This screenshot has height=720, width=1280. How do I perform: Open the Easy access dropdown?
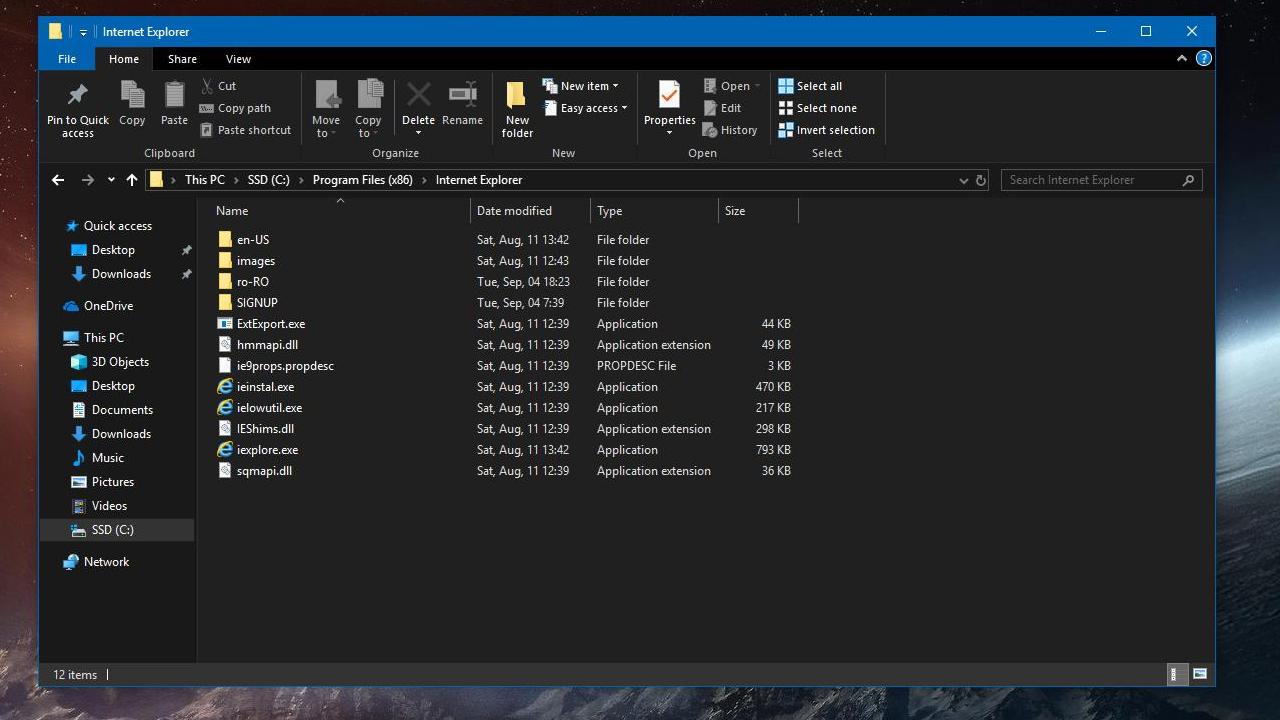[x=585, y=108]
